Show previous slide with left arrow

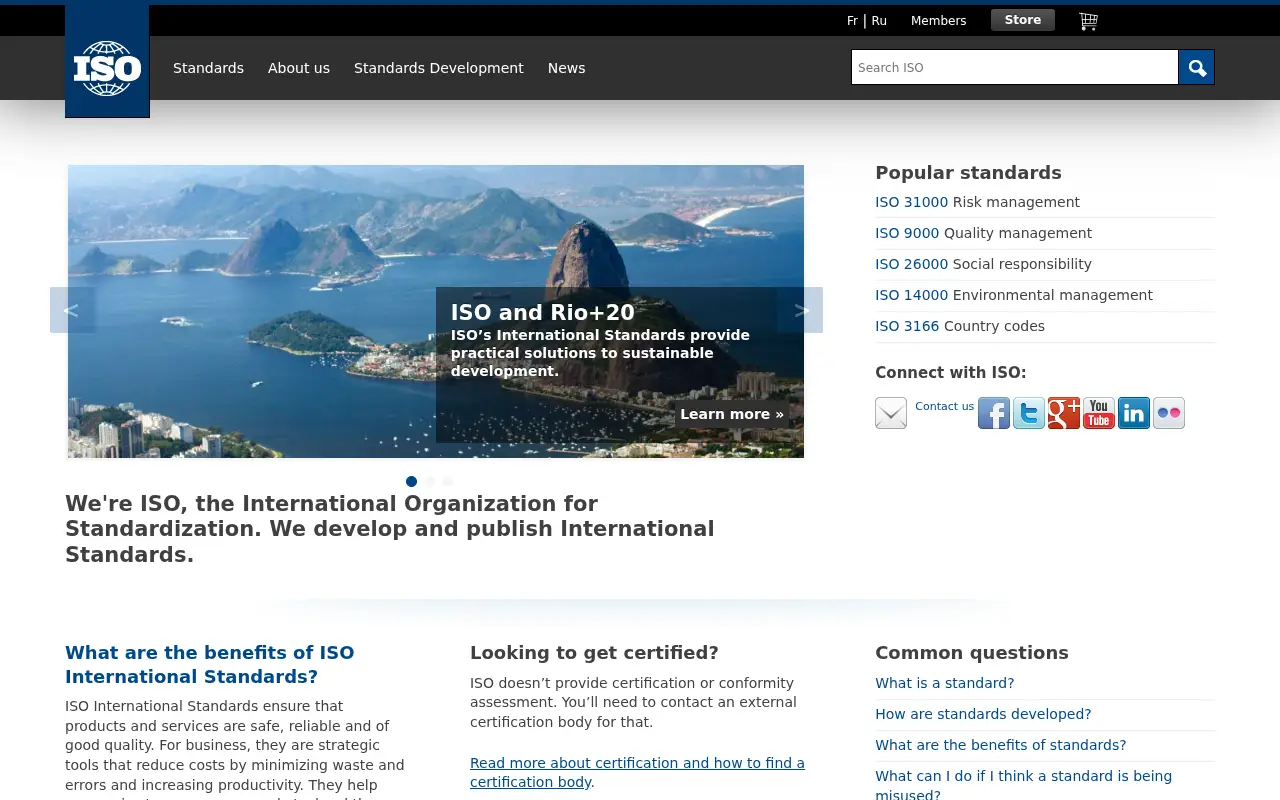[73, 310]
